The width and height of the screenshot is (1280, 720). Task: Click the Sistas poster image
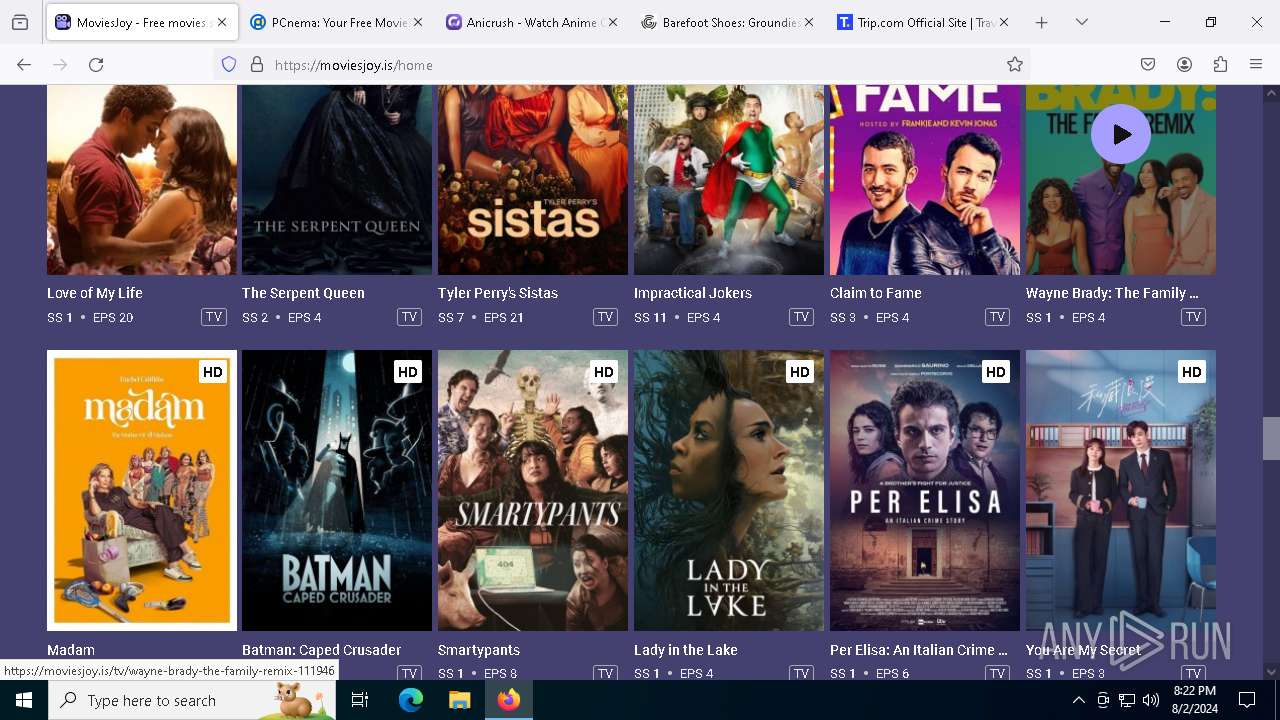tap(533, 179)
